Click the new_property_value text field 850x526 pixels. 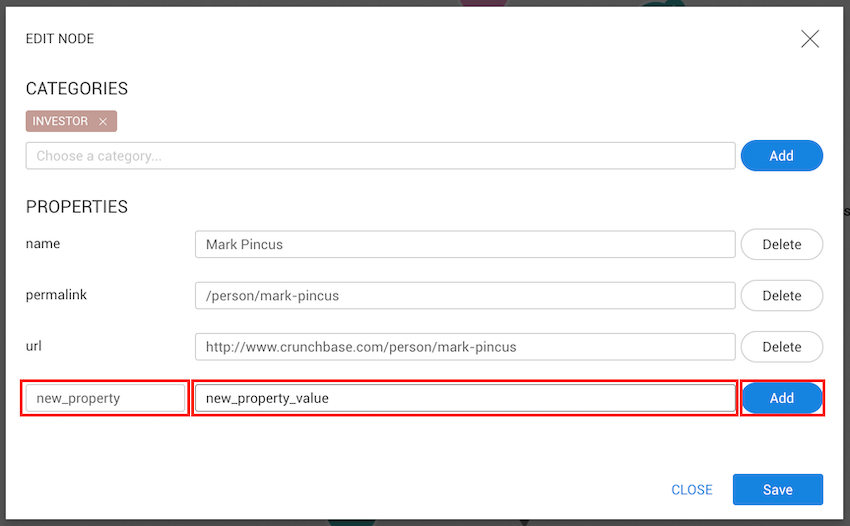[465, 398]
